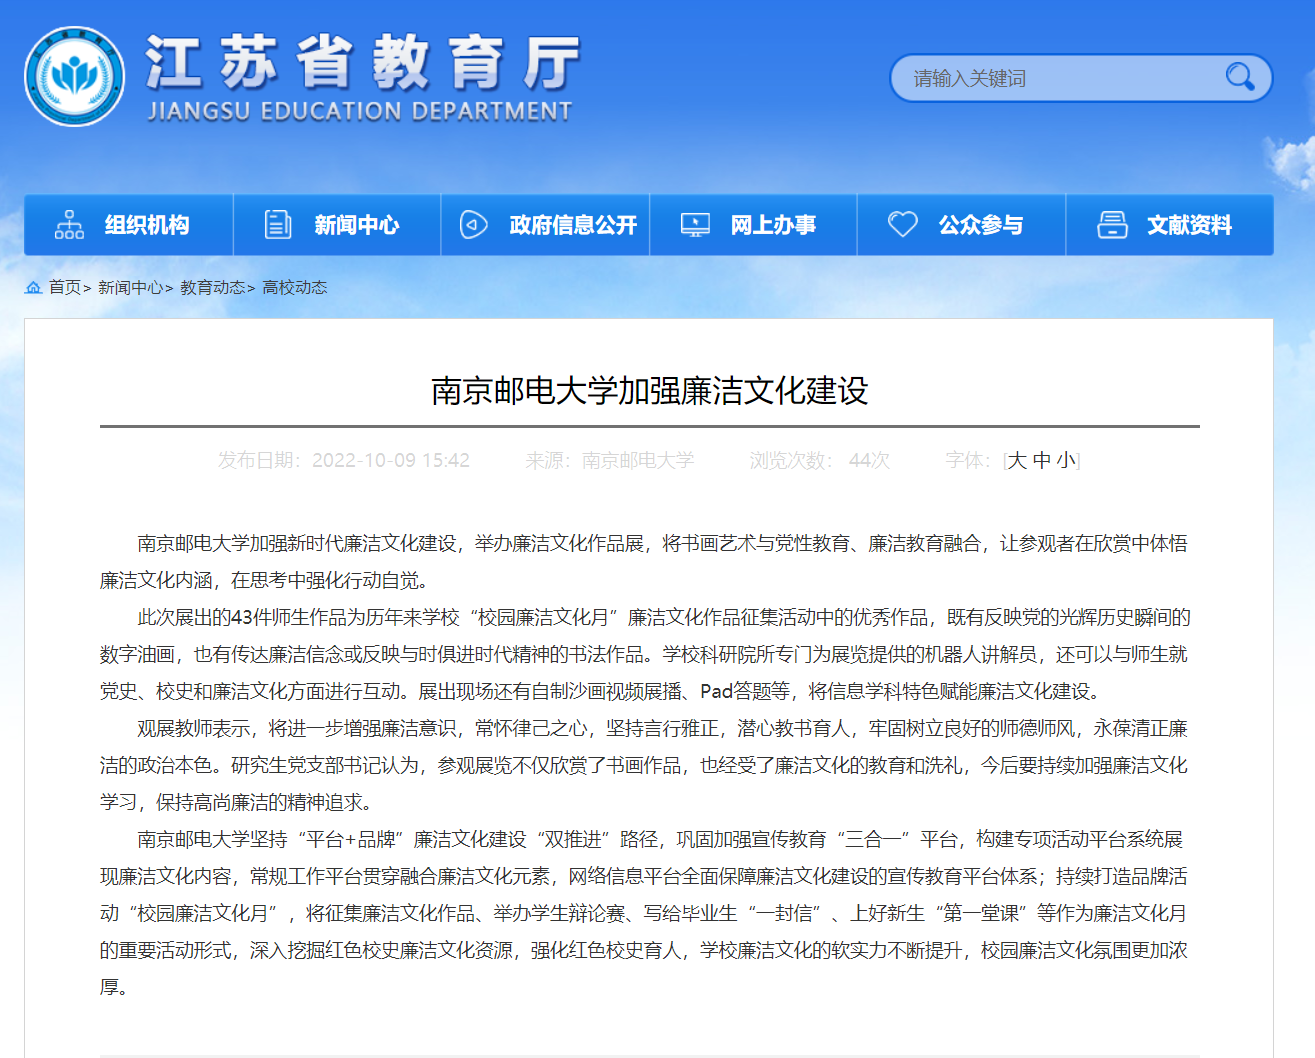Click the circular icon beside 政府信息公开
Viewport: 1315px width, 1058px height.
tap(473, 225)
